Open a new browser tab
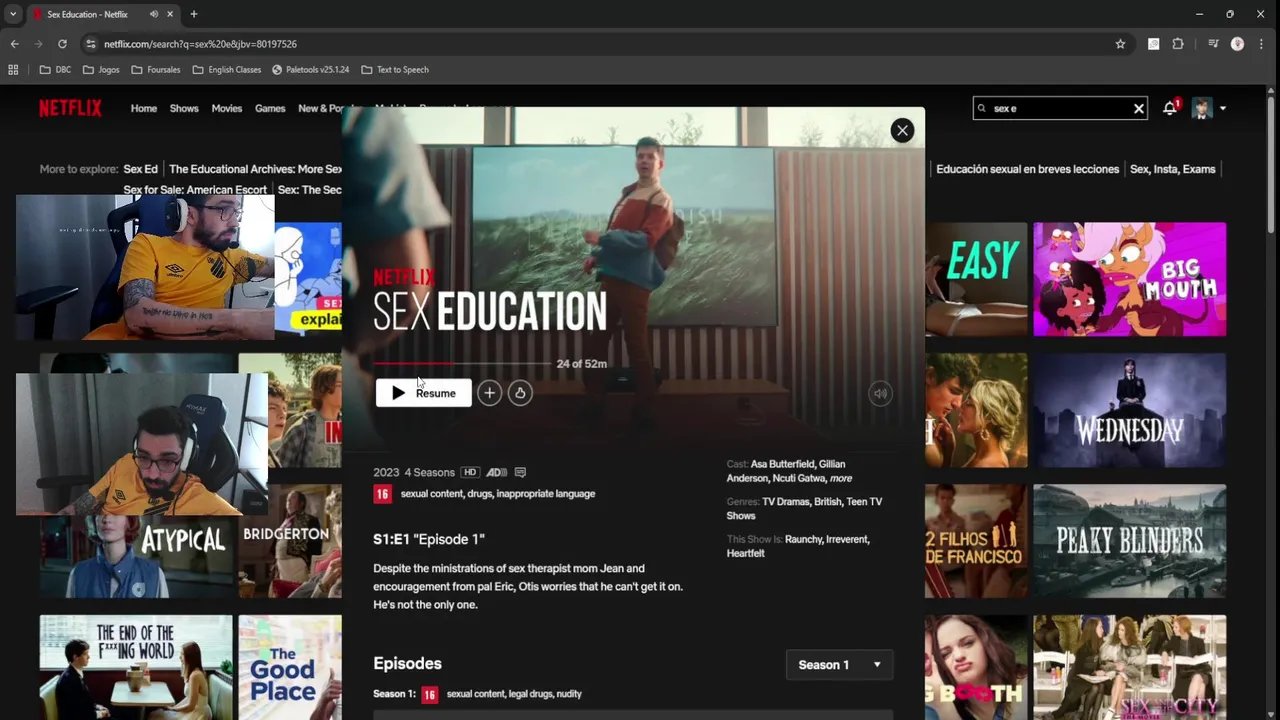 [194, 14]
